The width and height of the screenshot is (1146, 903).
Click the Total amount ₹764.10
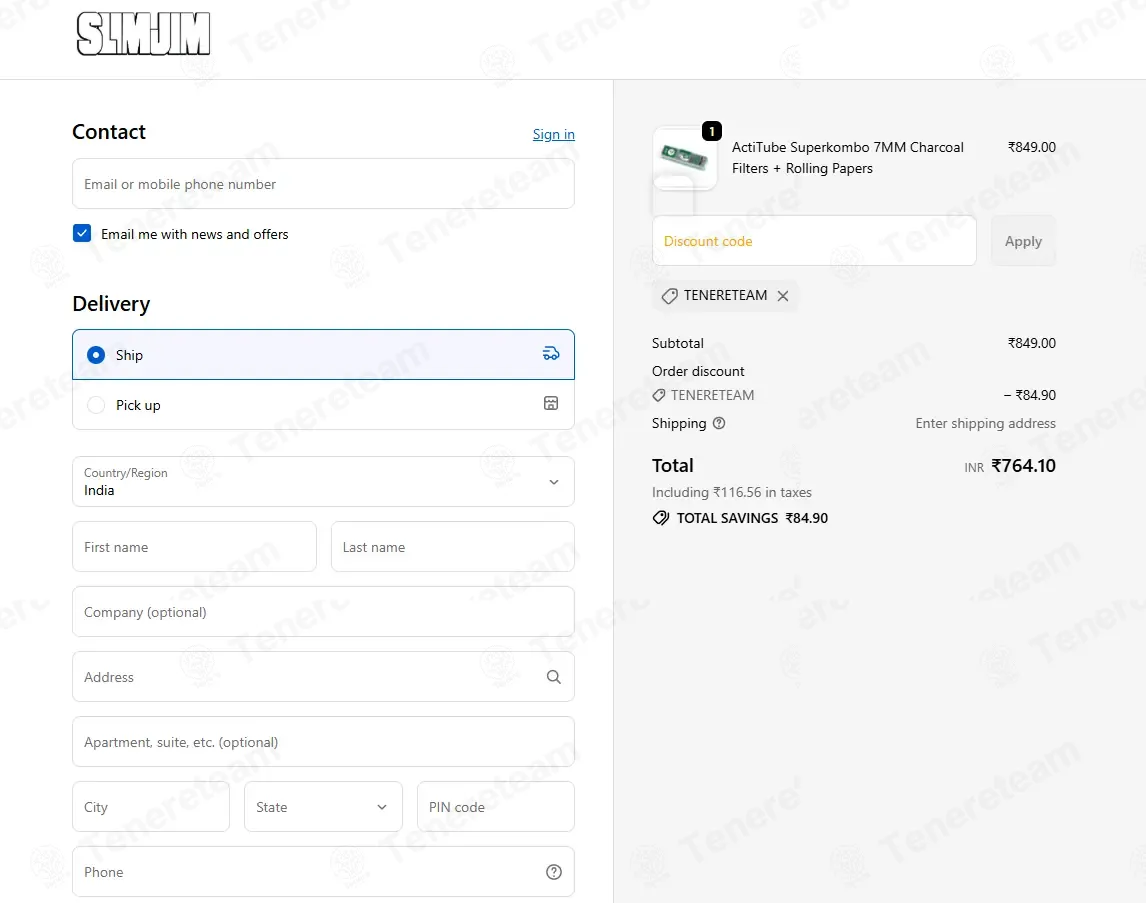(1023, 466)
